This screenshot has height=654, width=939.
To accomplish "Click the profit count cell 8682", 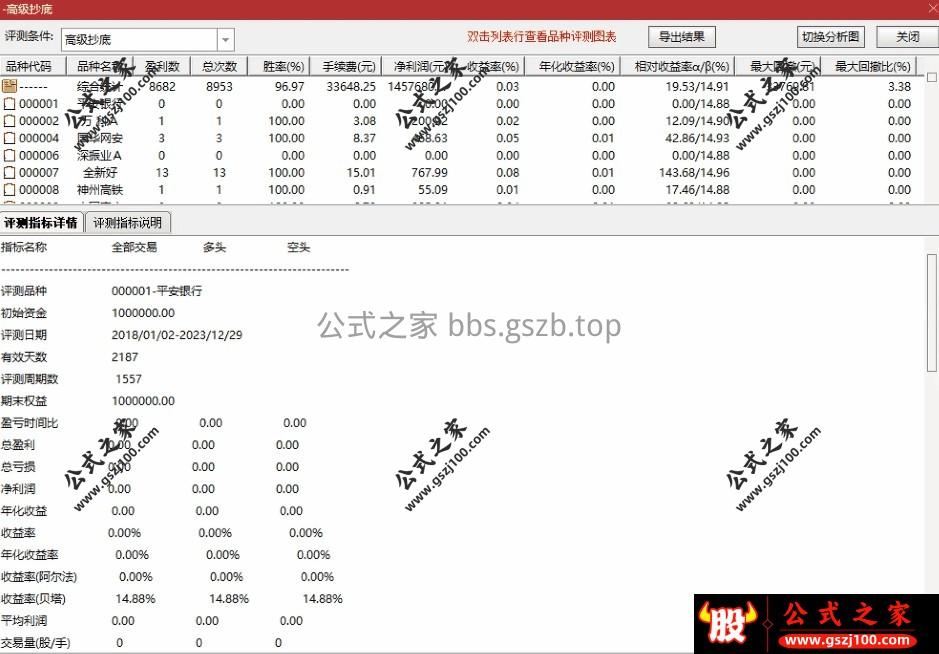I will [x=162, y=87].
